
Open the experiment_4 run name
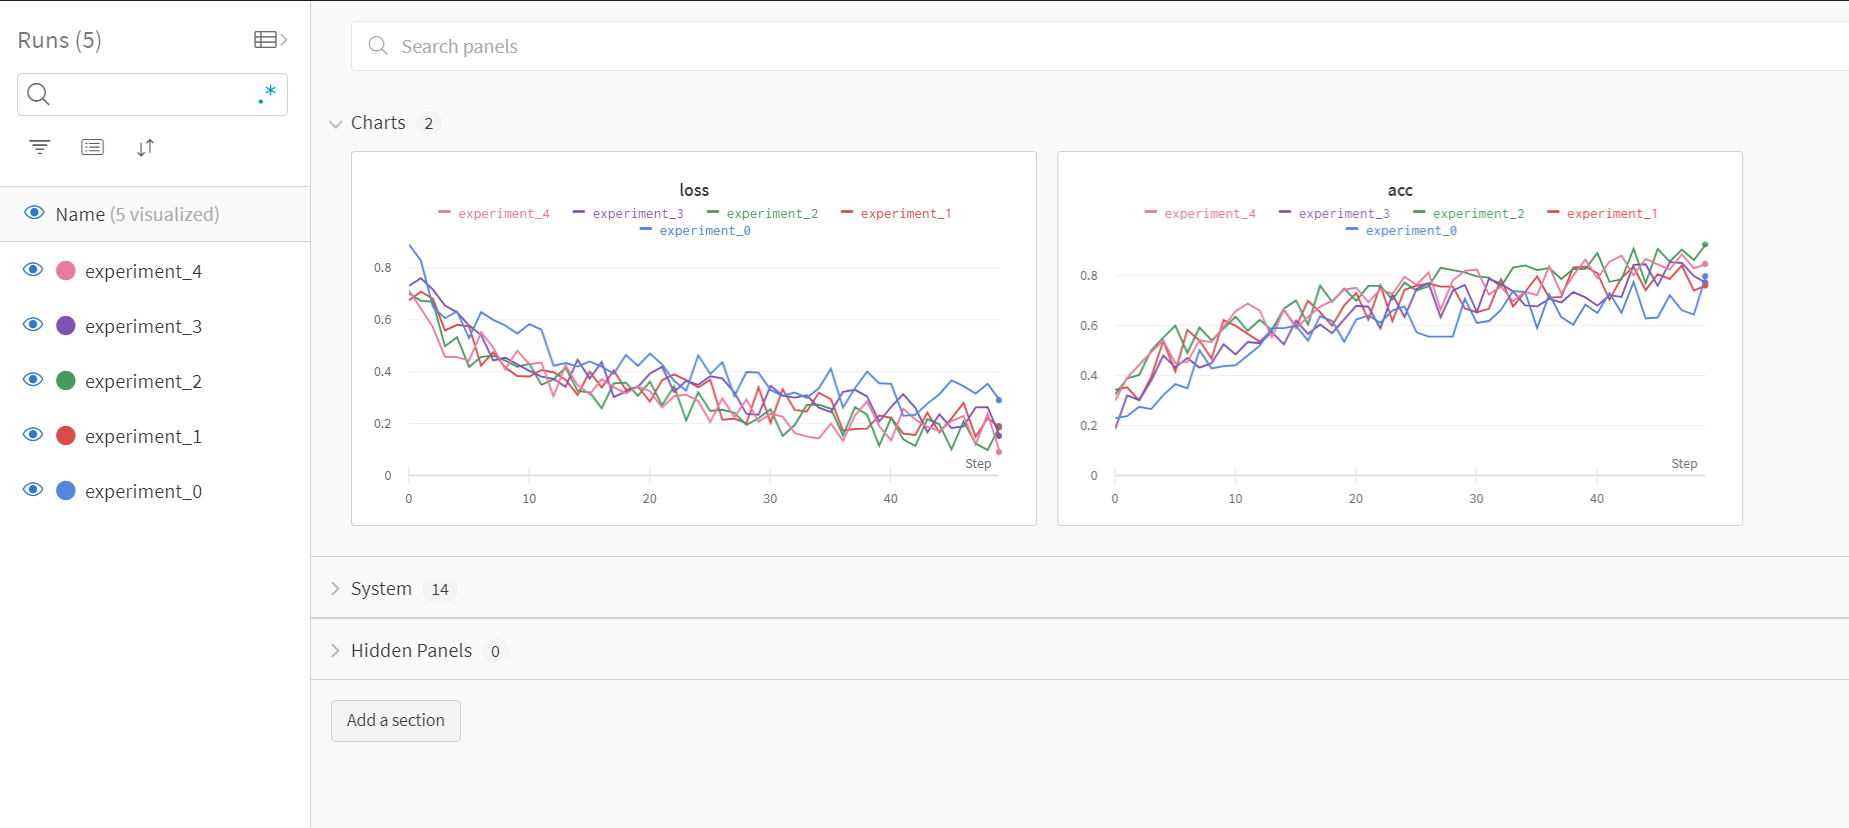(x=143, y=271)
